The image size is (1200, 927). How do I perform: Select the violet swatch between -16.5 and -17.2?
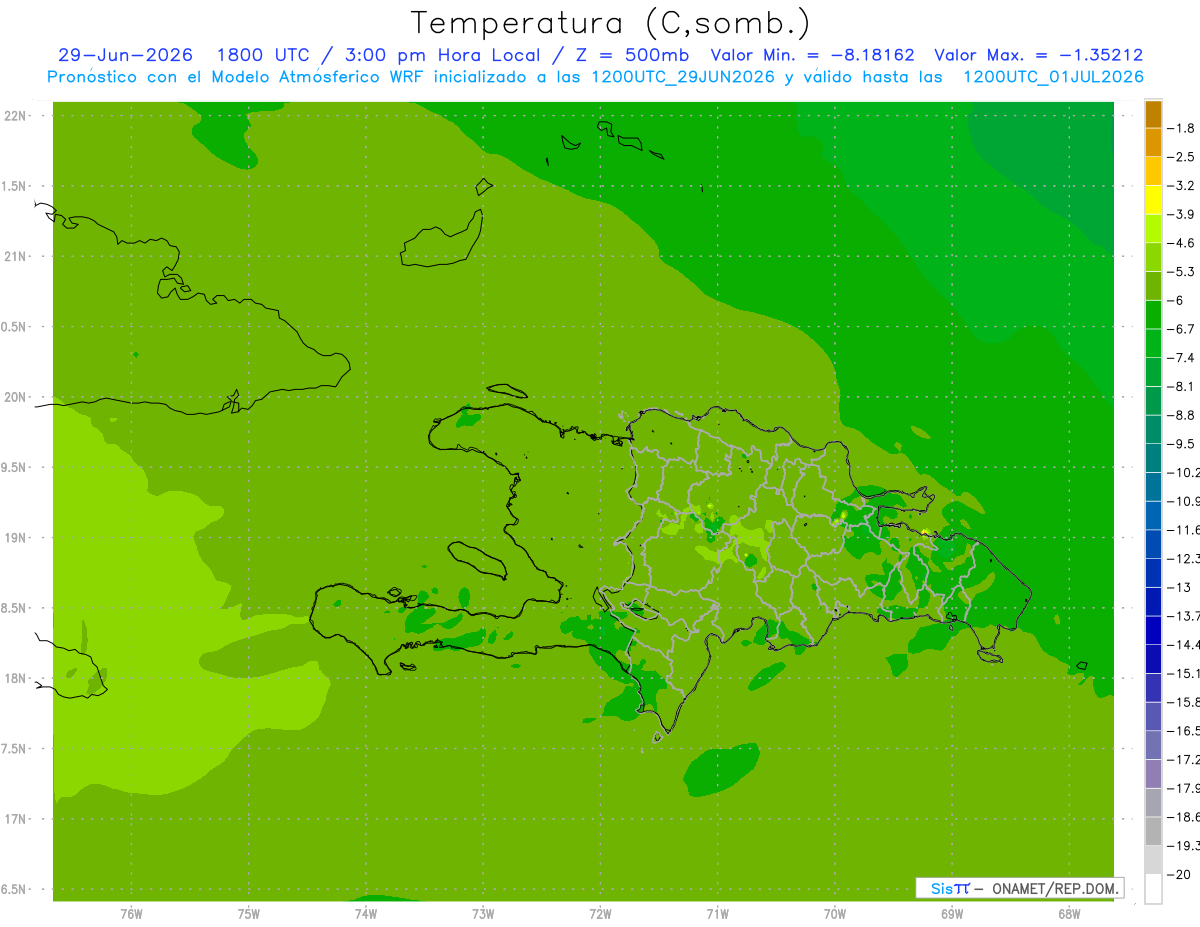tap(1153, 745)
